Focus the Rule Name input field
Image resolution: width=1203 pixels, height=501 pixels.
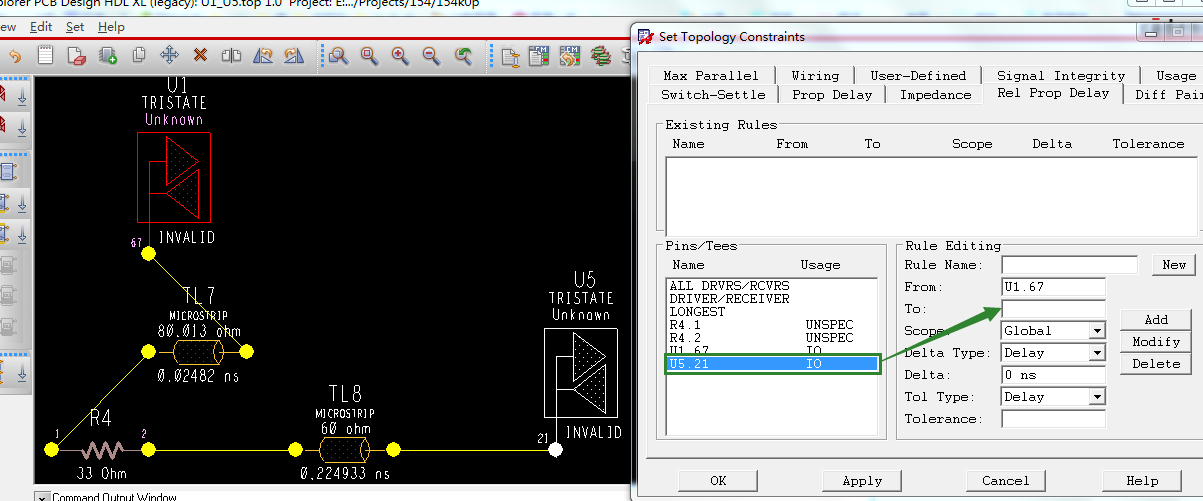(x=1069, y=265)
